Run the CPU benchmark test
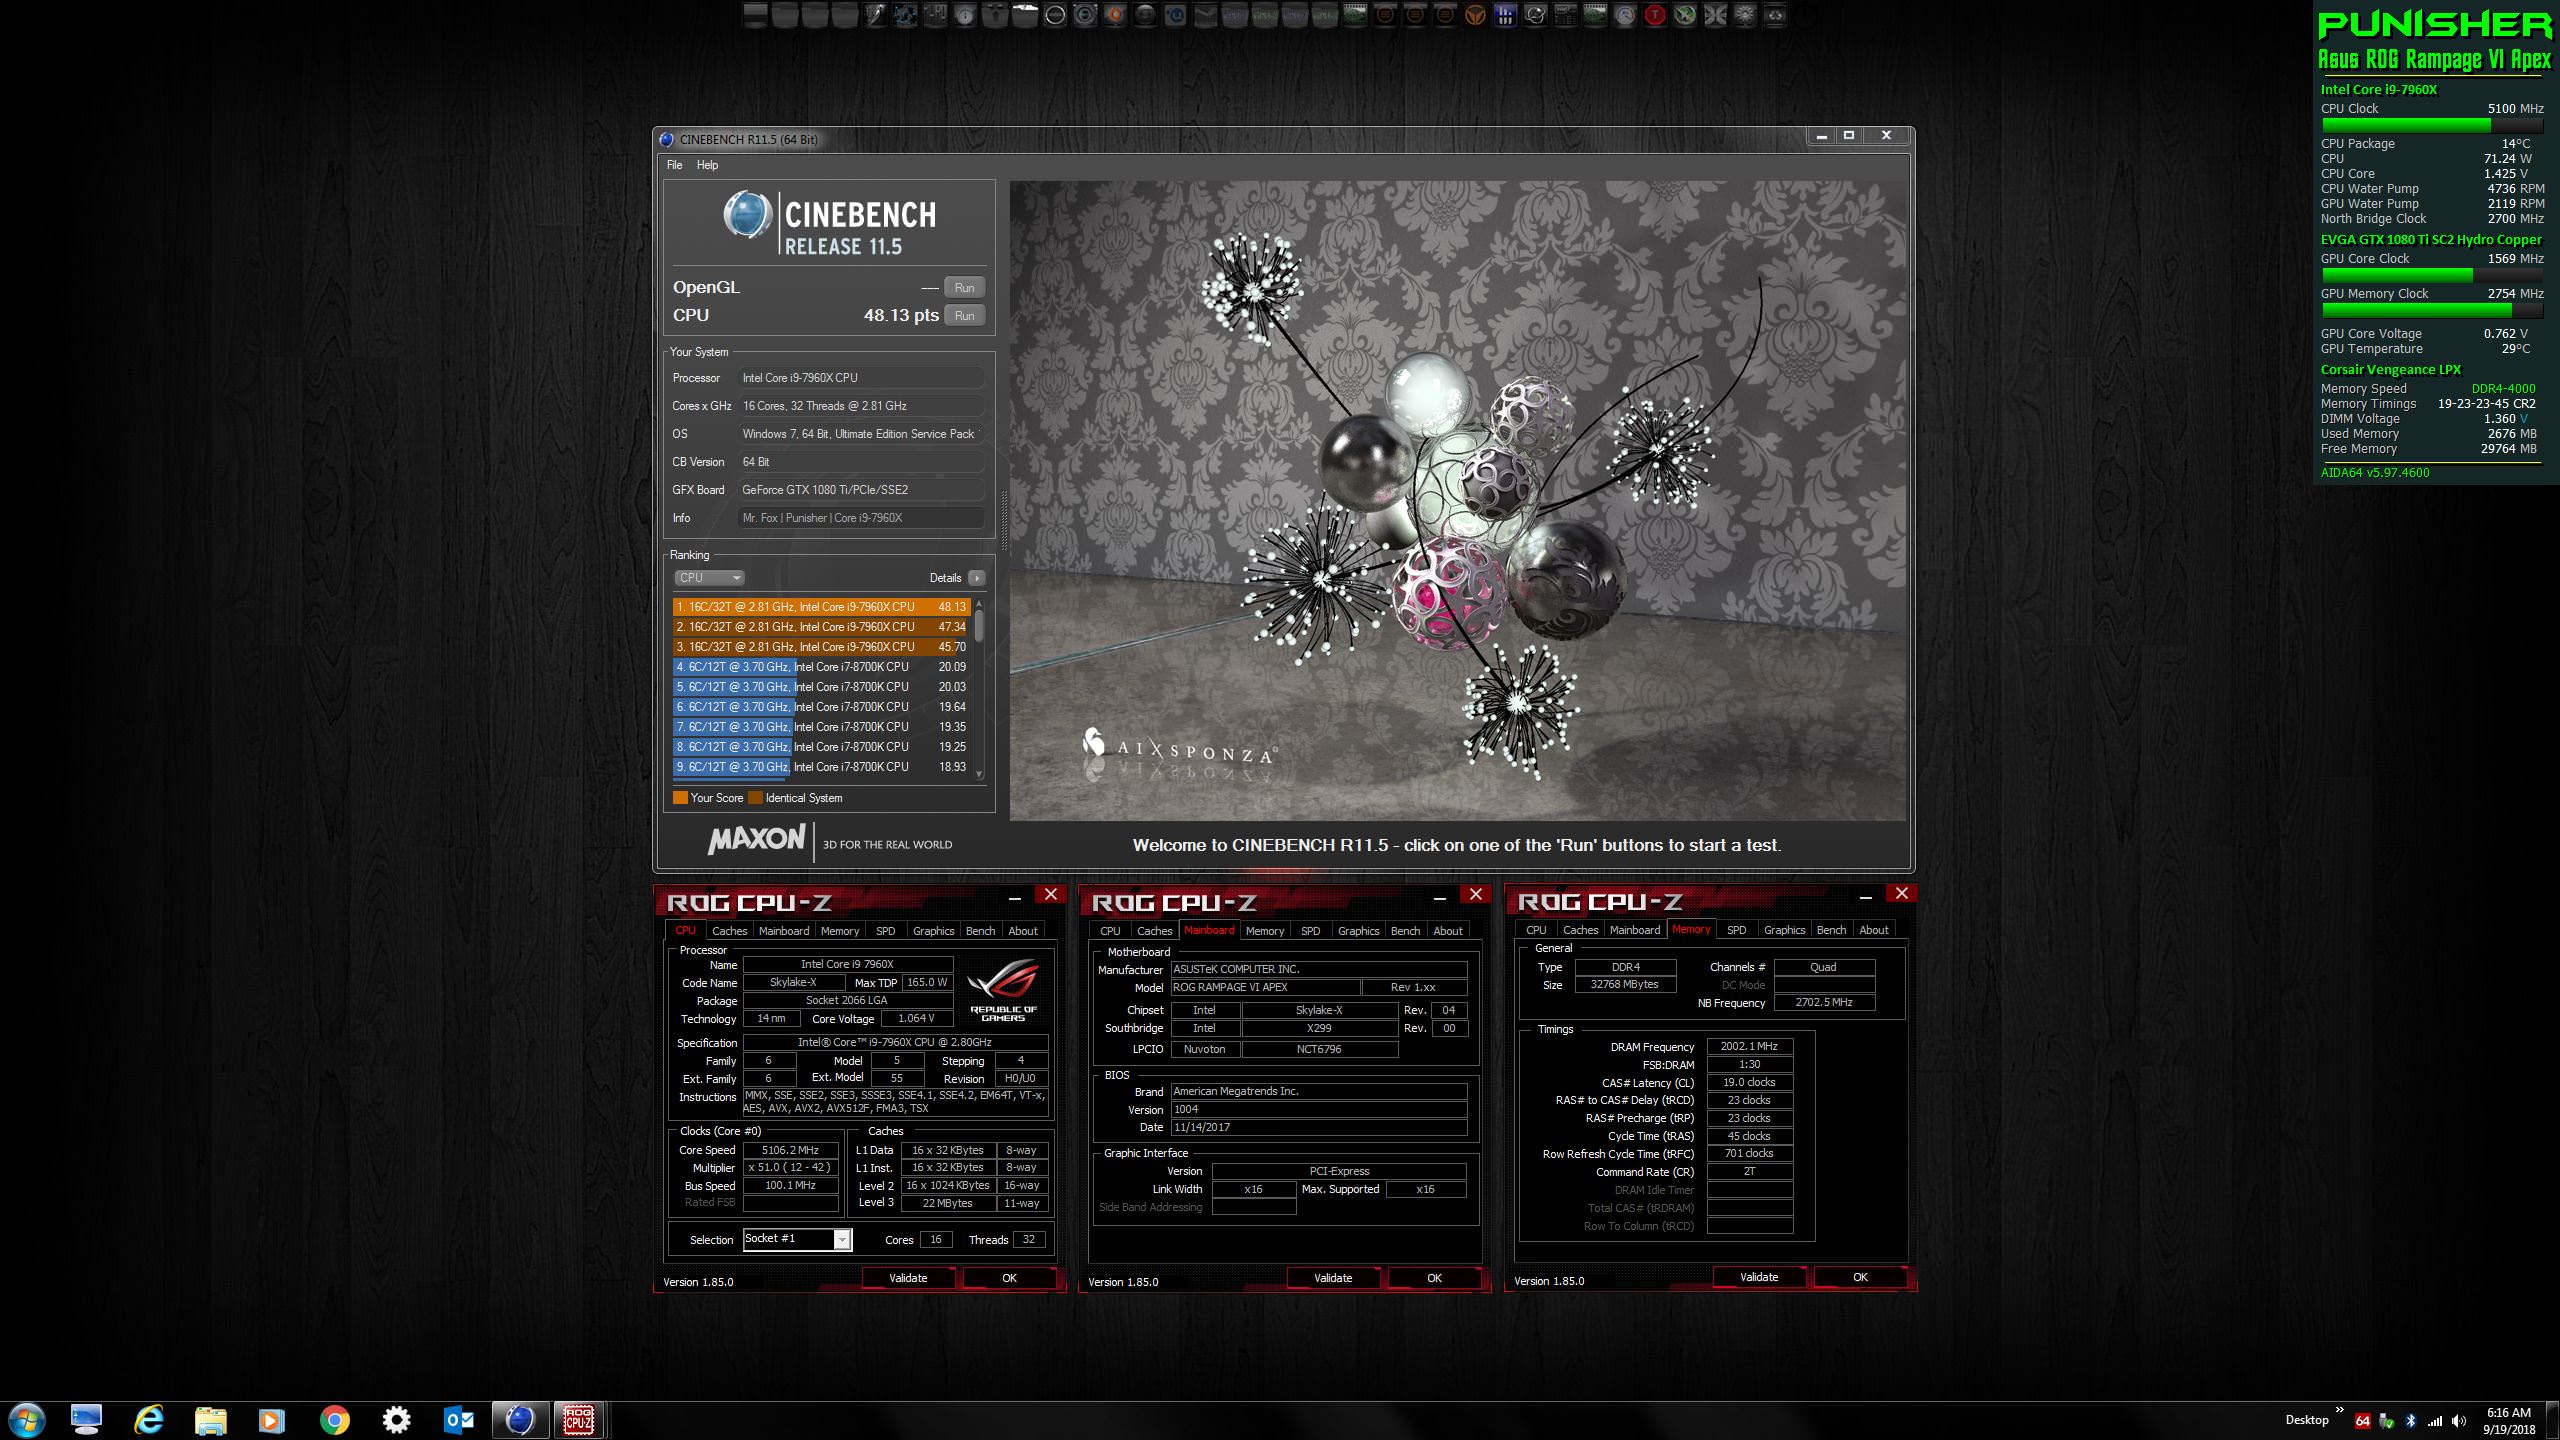 coord(964,316)
